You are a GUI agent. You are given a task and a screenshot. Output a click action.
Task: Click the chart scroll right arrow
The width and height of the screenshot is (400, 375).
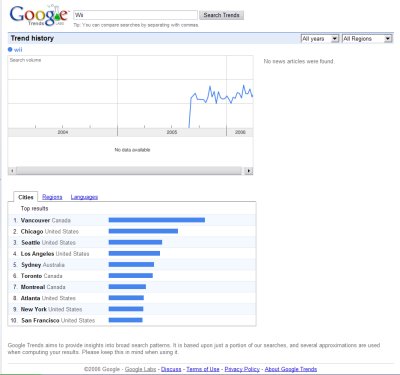[x=249, y=171]
